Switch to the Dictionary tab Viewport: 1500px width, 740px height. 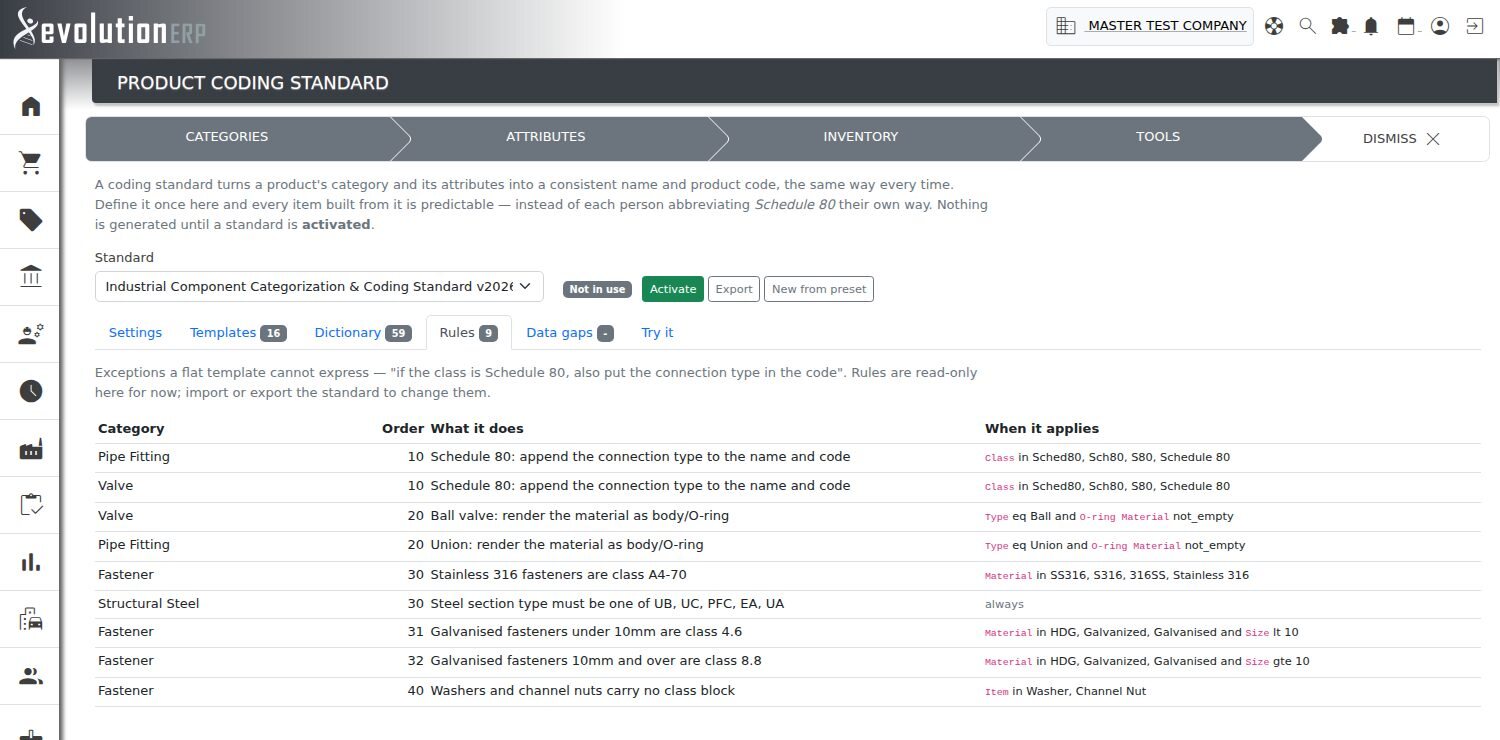pyautogui.click(x=362, y=333)
